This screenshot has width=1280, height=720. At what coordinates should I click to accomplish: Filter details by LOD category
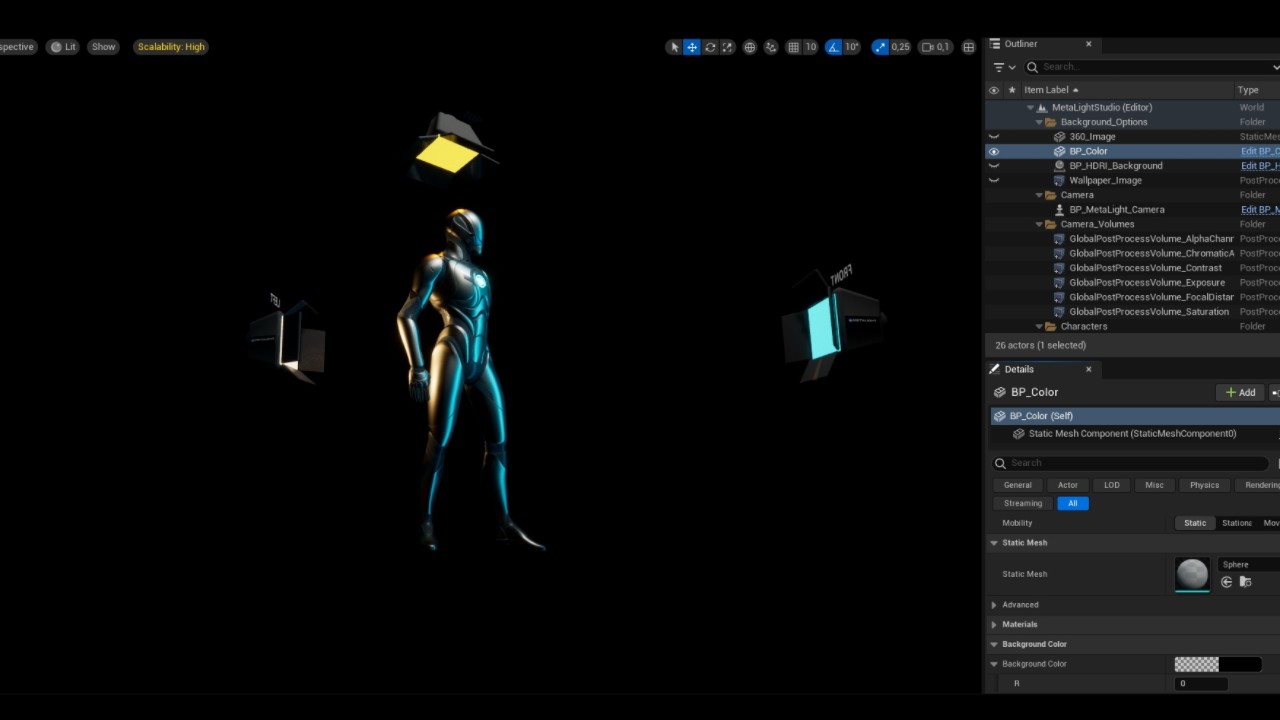(x=1112, y=485)
